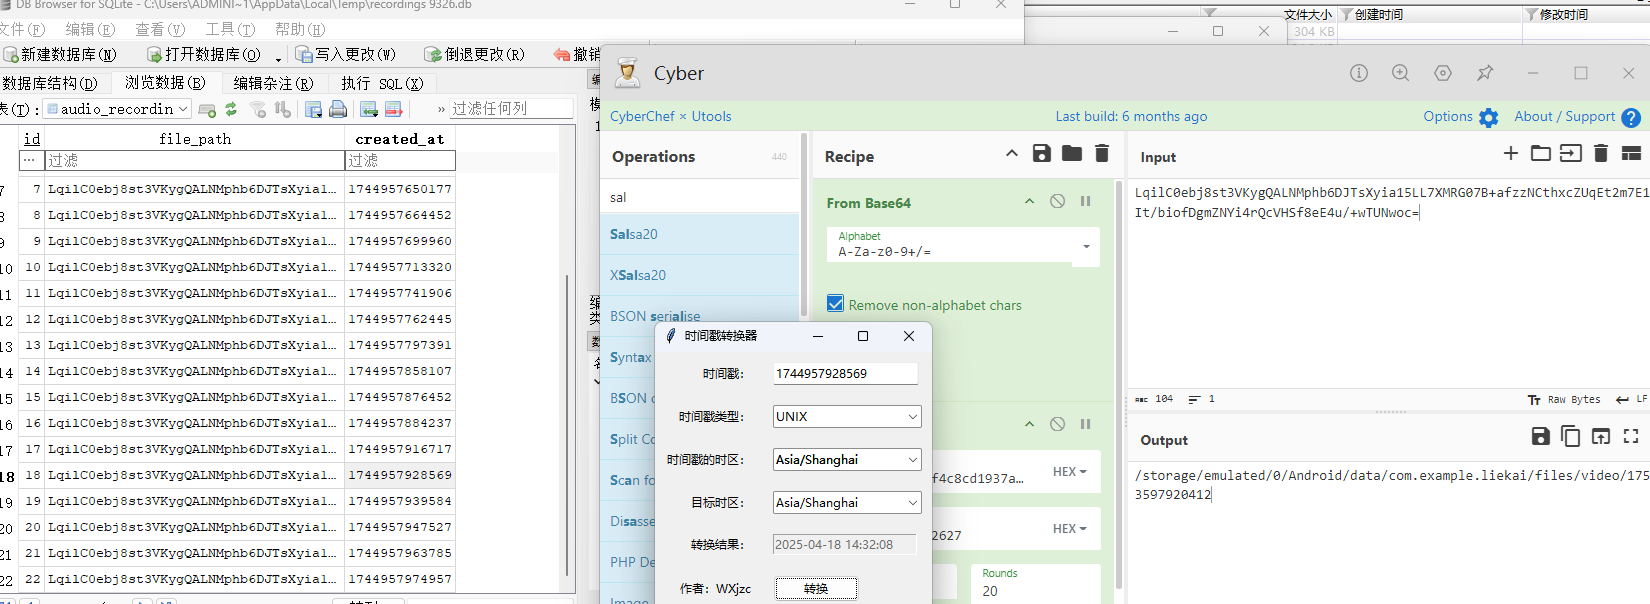This screenshot has height=604, width=1650.
Task: Click the 转换 button in timestamp converter
Action: point(816,588)
